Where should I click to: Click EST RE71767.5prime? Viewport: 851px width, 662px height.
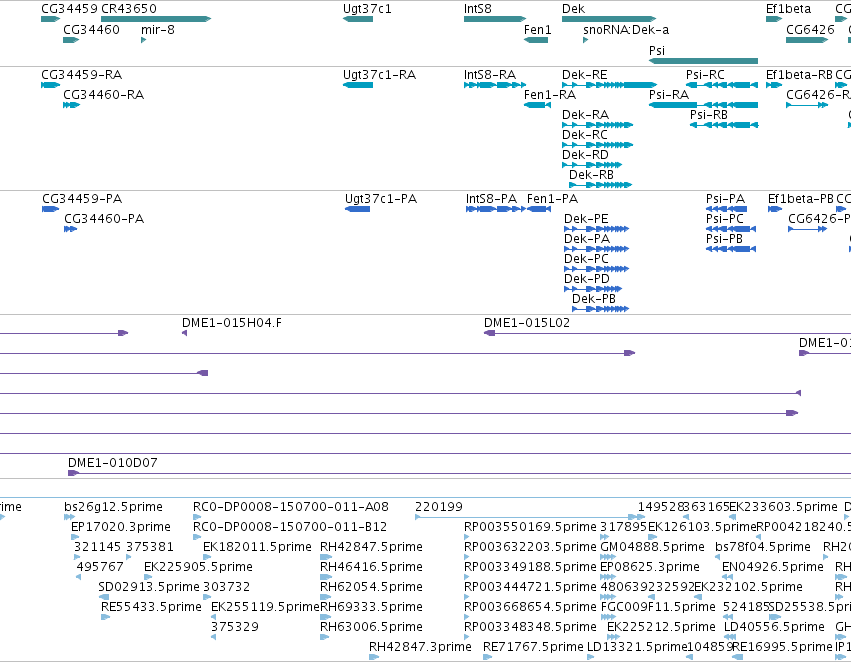coord(487,657)
